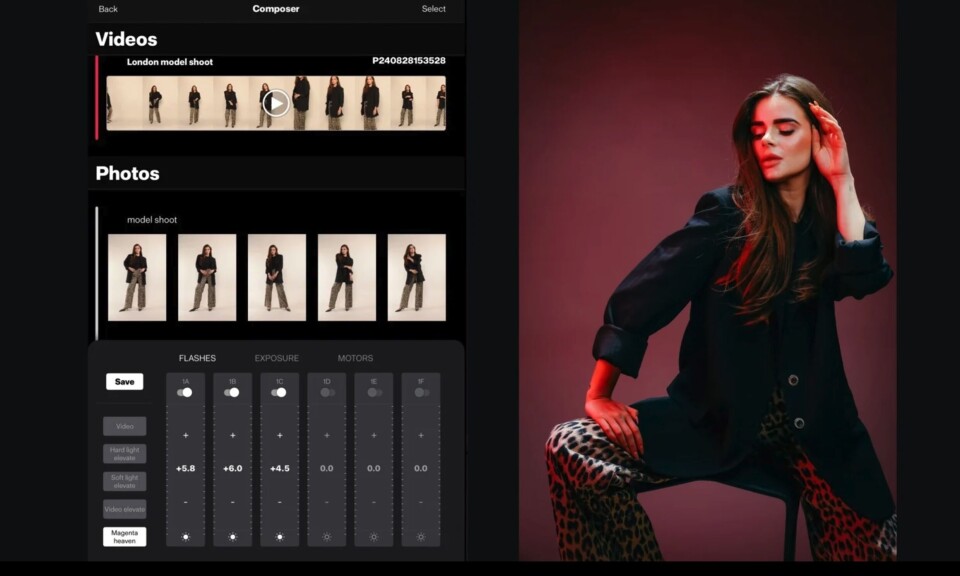Screen dimensions: 960x576
Task: Go Back from the Composer screen
Action: point(108,9)
